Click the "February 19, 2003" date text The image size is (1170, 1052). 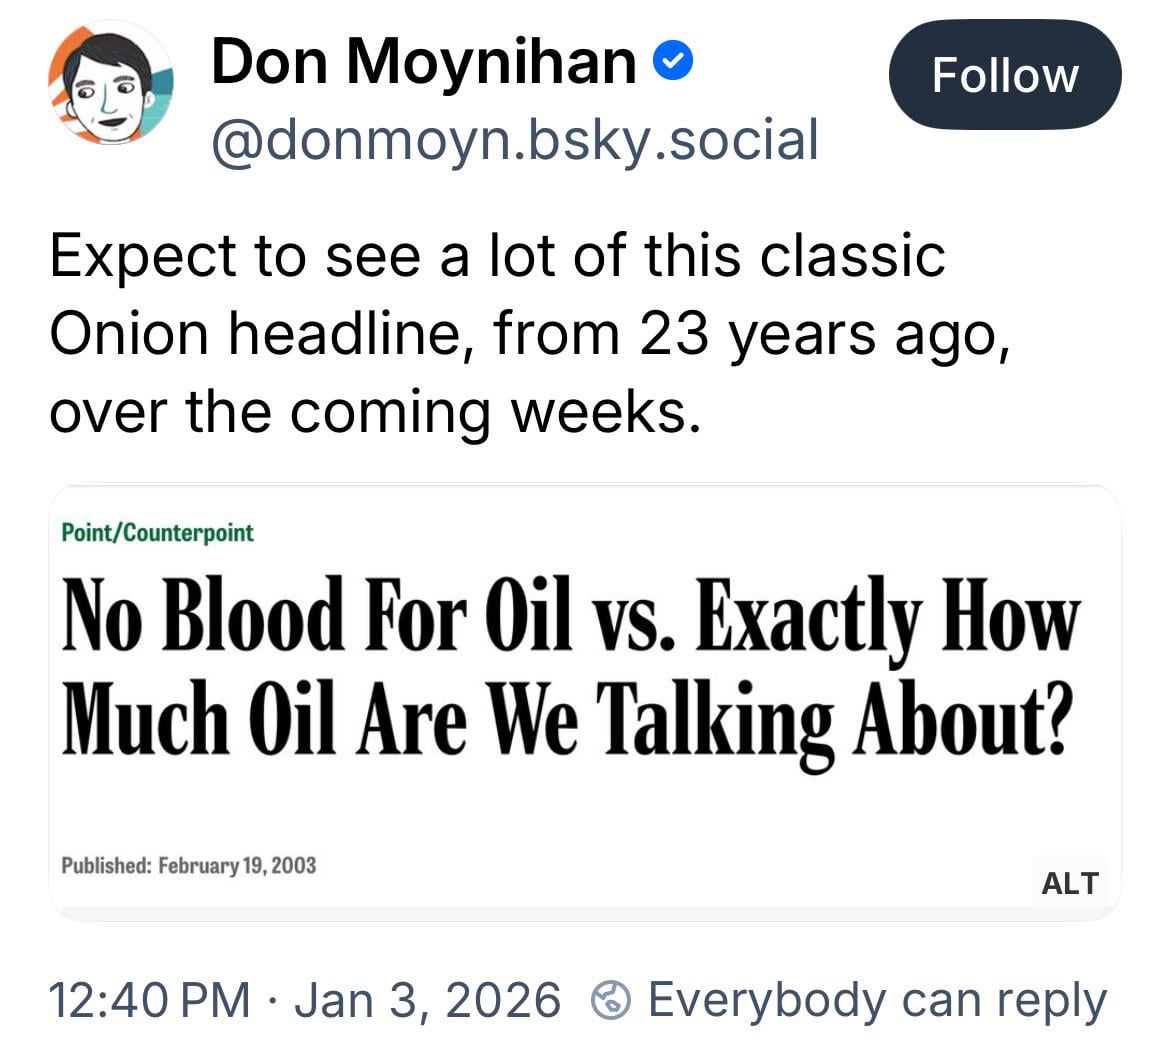pos(237,865)
